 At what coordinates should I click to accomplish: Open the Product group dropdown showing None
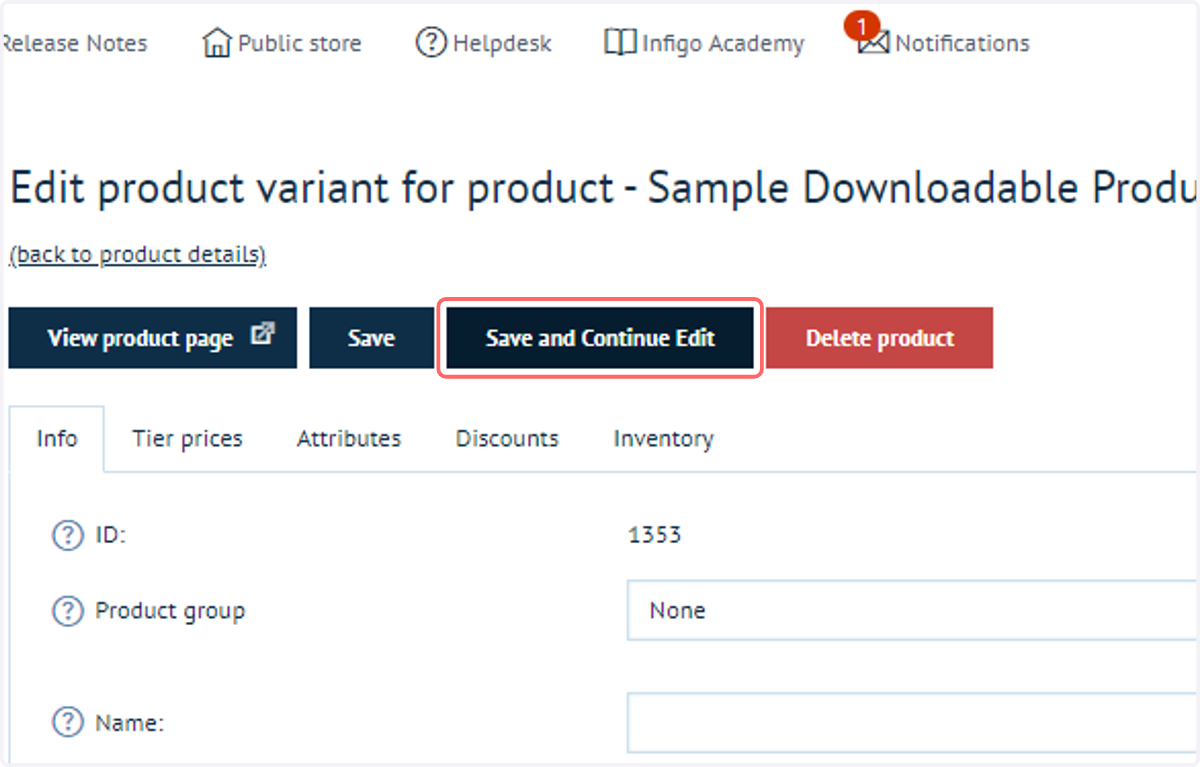click(912, 610)
